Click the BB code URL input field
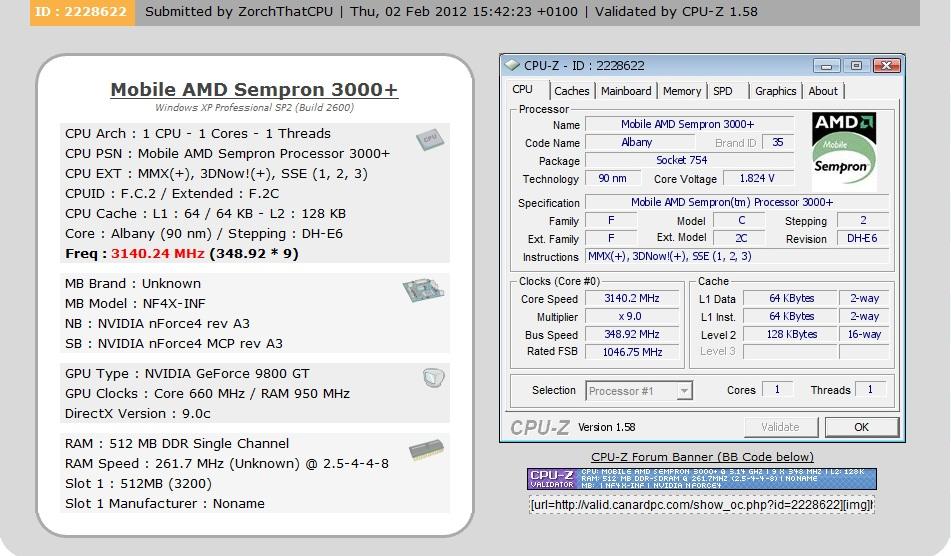The width and height of the screenshot is (951, 556). point(702,505)
